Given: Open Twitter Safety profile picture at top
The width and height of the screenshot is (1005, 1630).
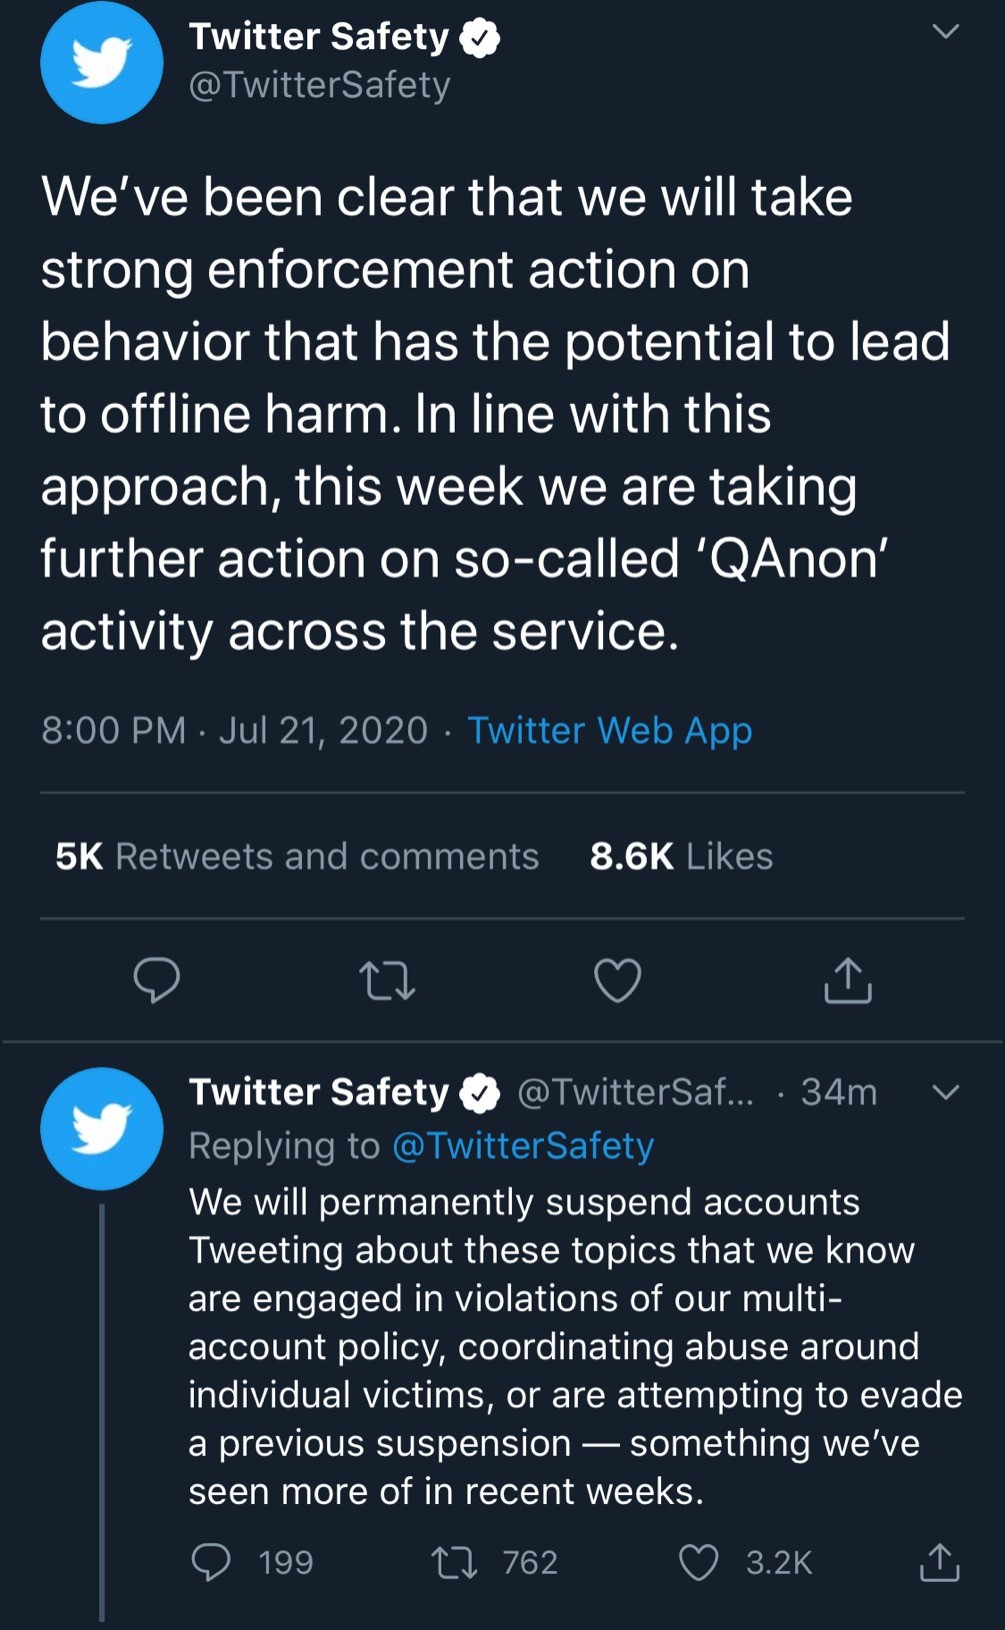Looking at the screenshot, I should pos(102,63).
